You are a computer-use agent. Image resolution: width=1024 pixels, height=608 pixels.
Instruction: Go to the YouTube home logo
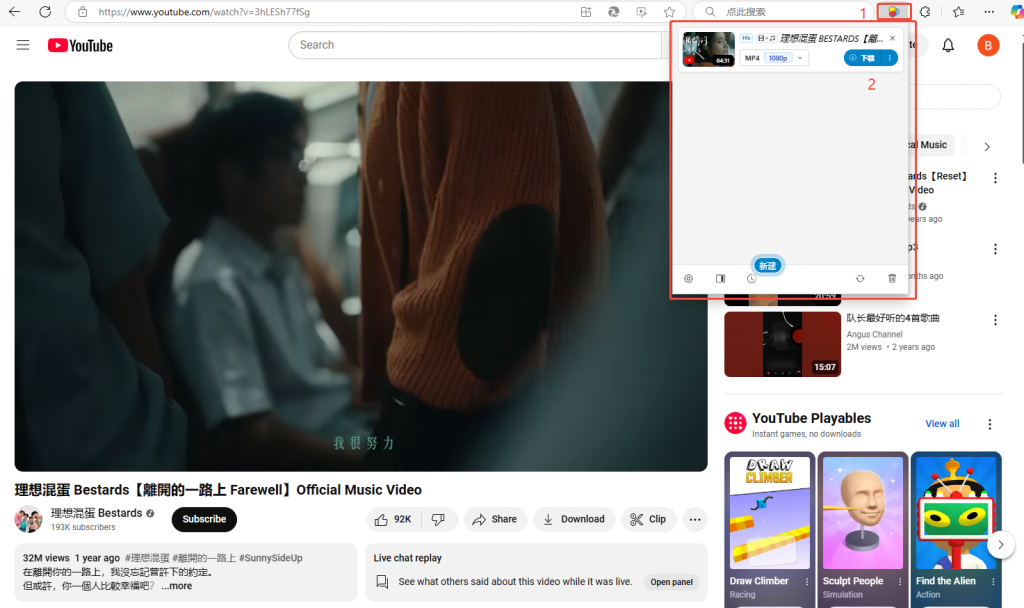pos(80,45)
